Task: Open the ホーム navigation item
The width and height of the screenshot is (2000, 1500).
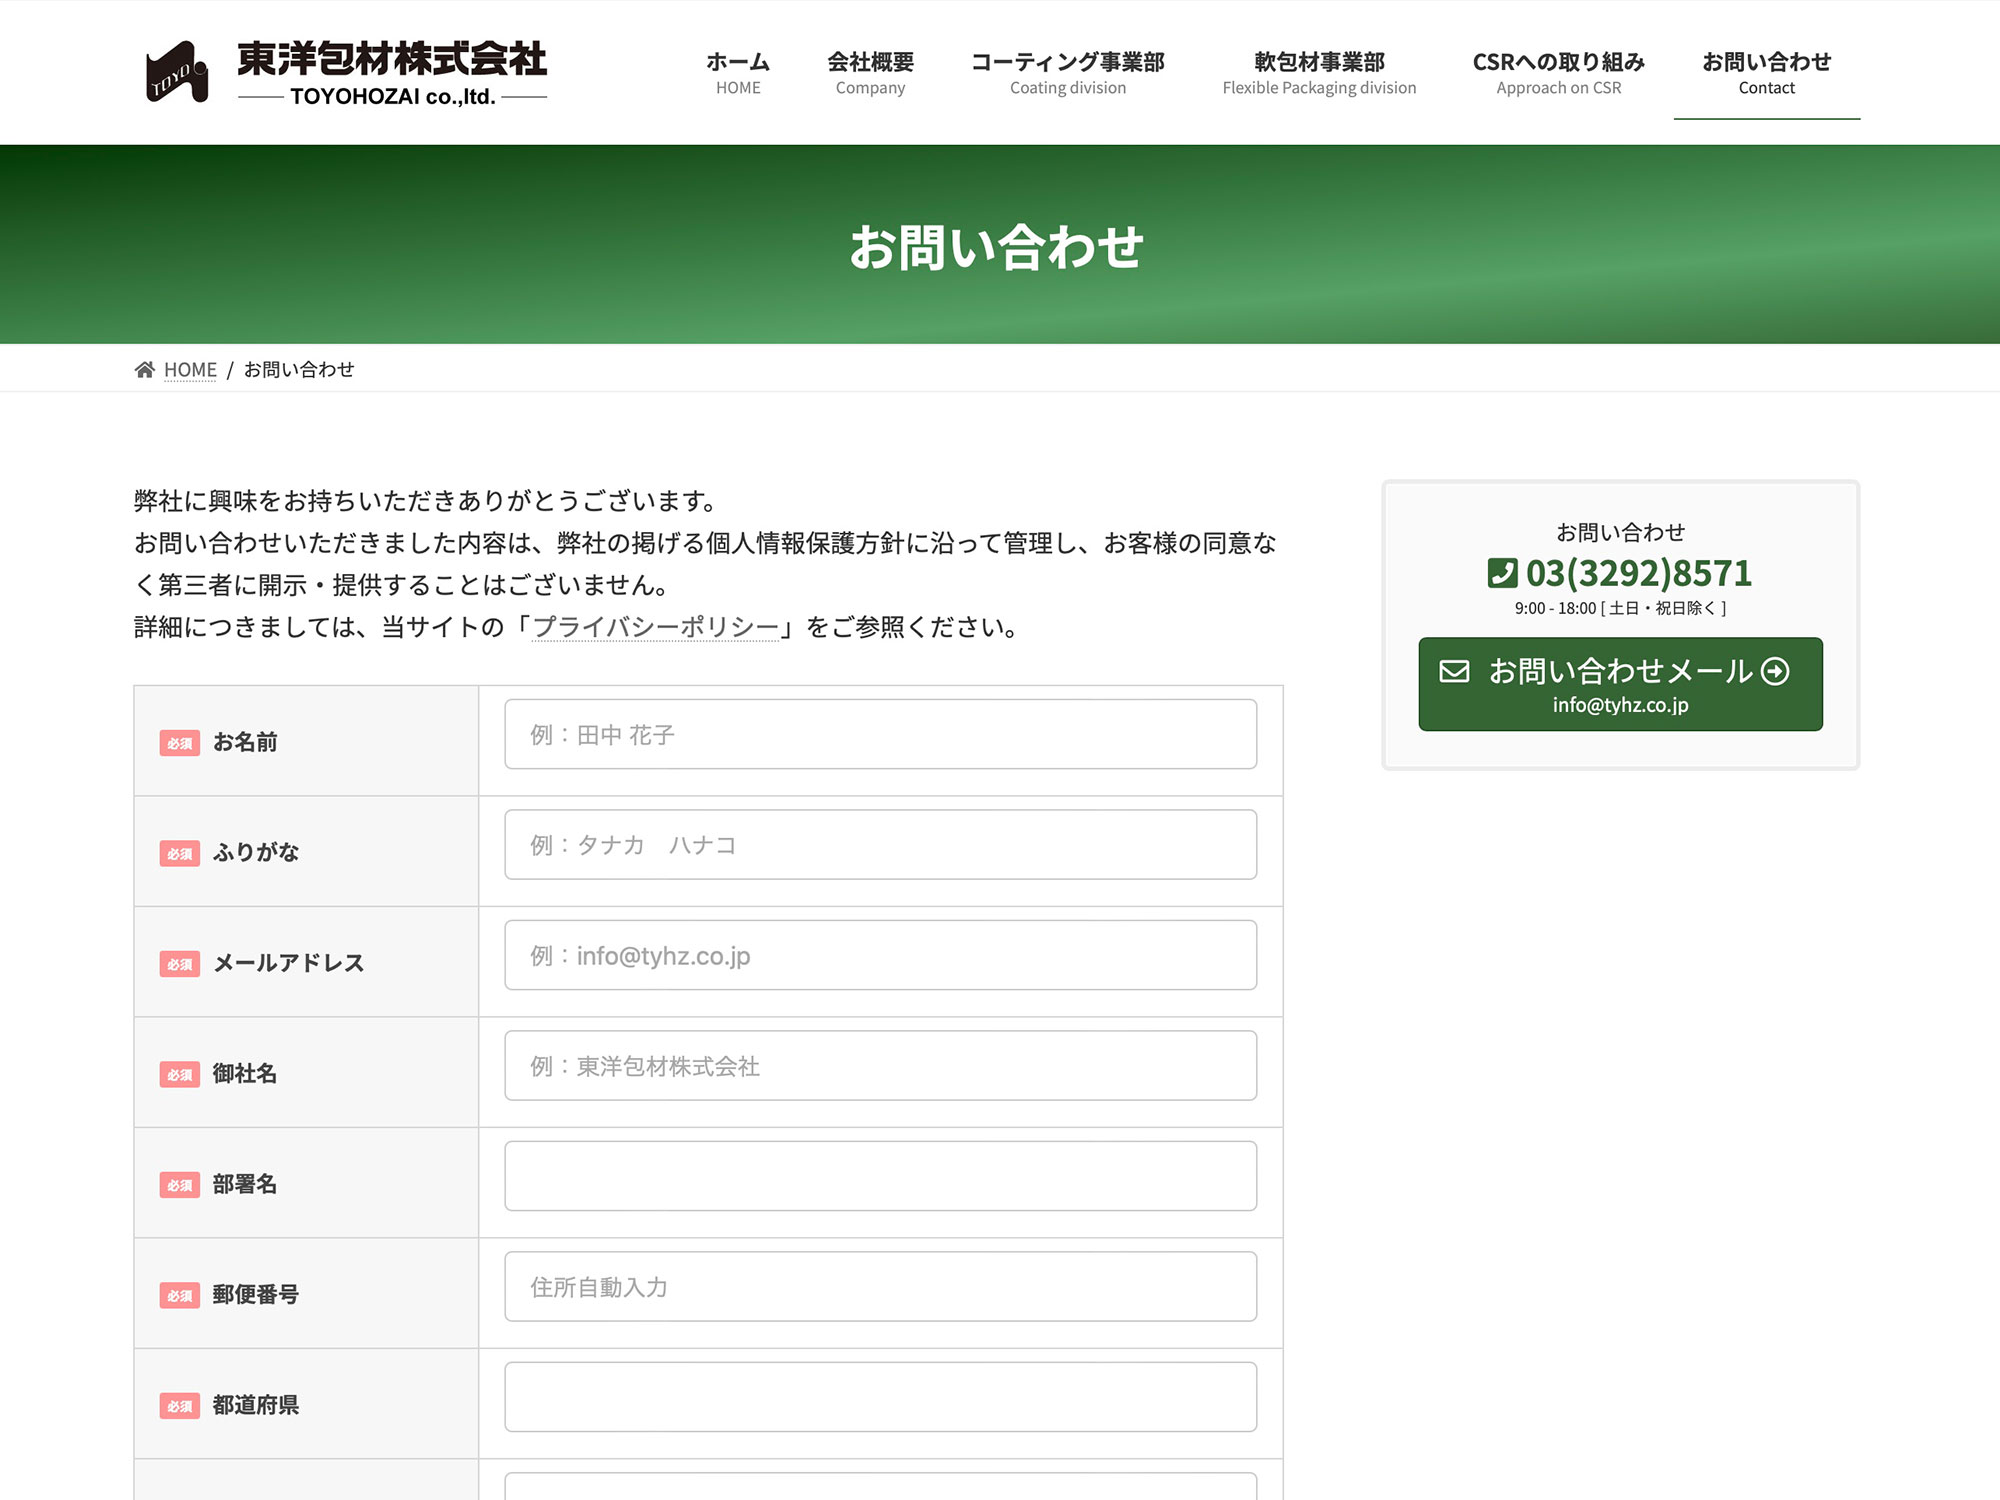Action: click(x=737, y=73)
